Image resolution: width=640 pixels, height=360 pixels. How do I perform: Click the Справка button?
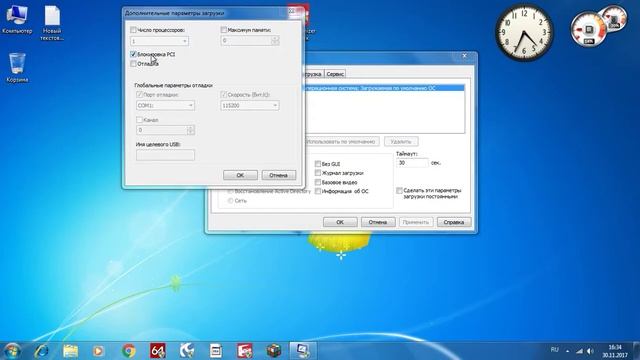coord(453,222)
